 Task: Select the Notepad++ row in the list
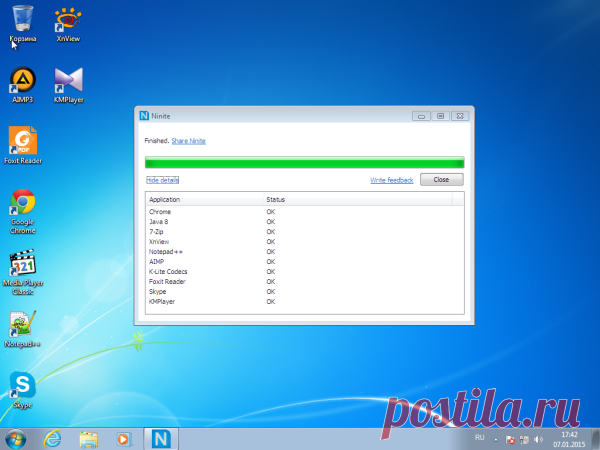point(305,251)
